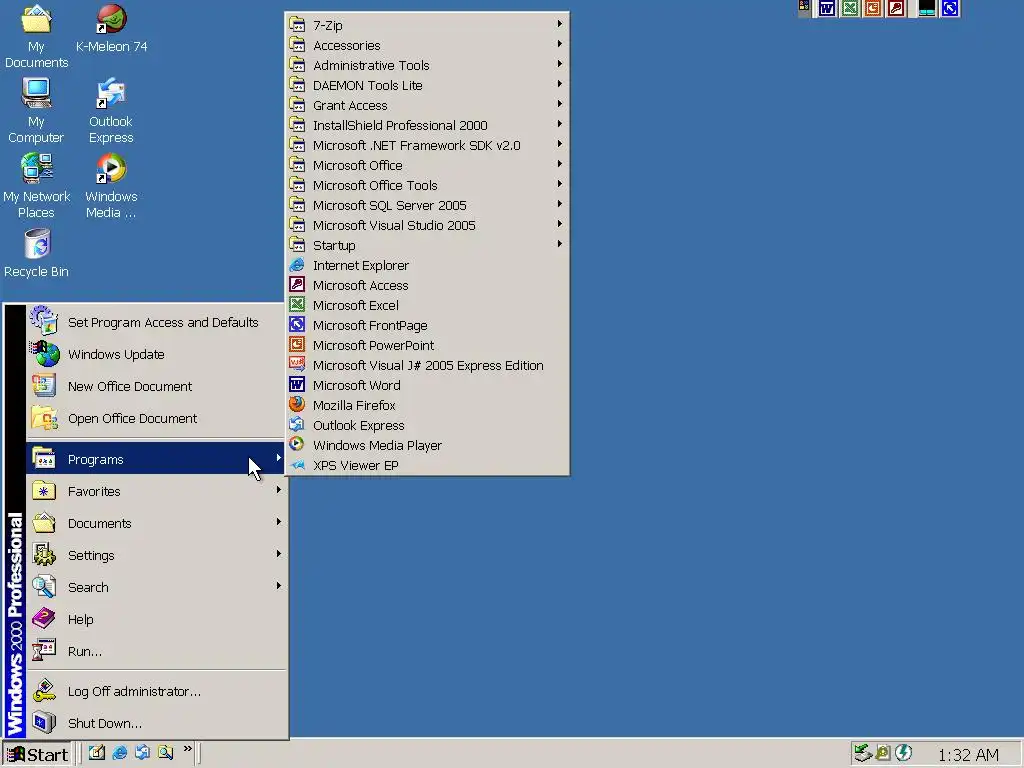
Task: Launch Microsoft PowerPoint from Programs
Action: tap(427, 345)
